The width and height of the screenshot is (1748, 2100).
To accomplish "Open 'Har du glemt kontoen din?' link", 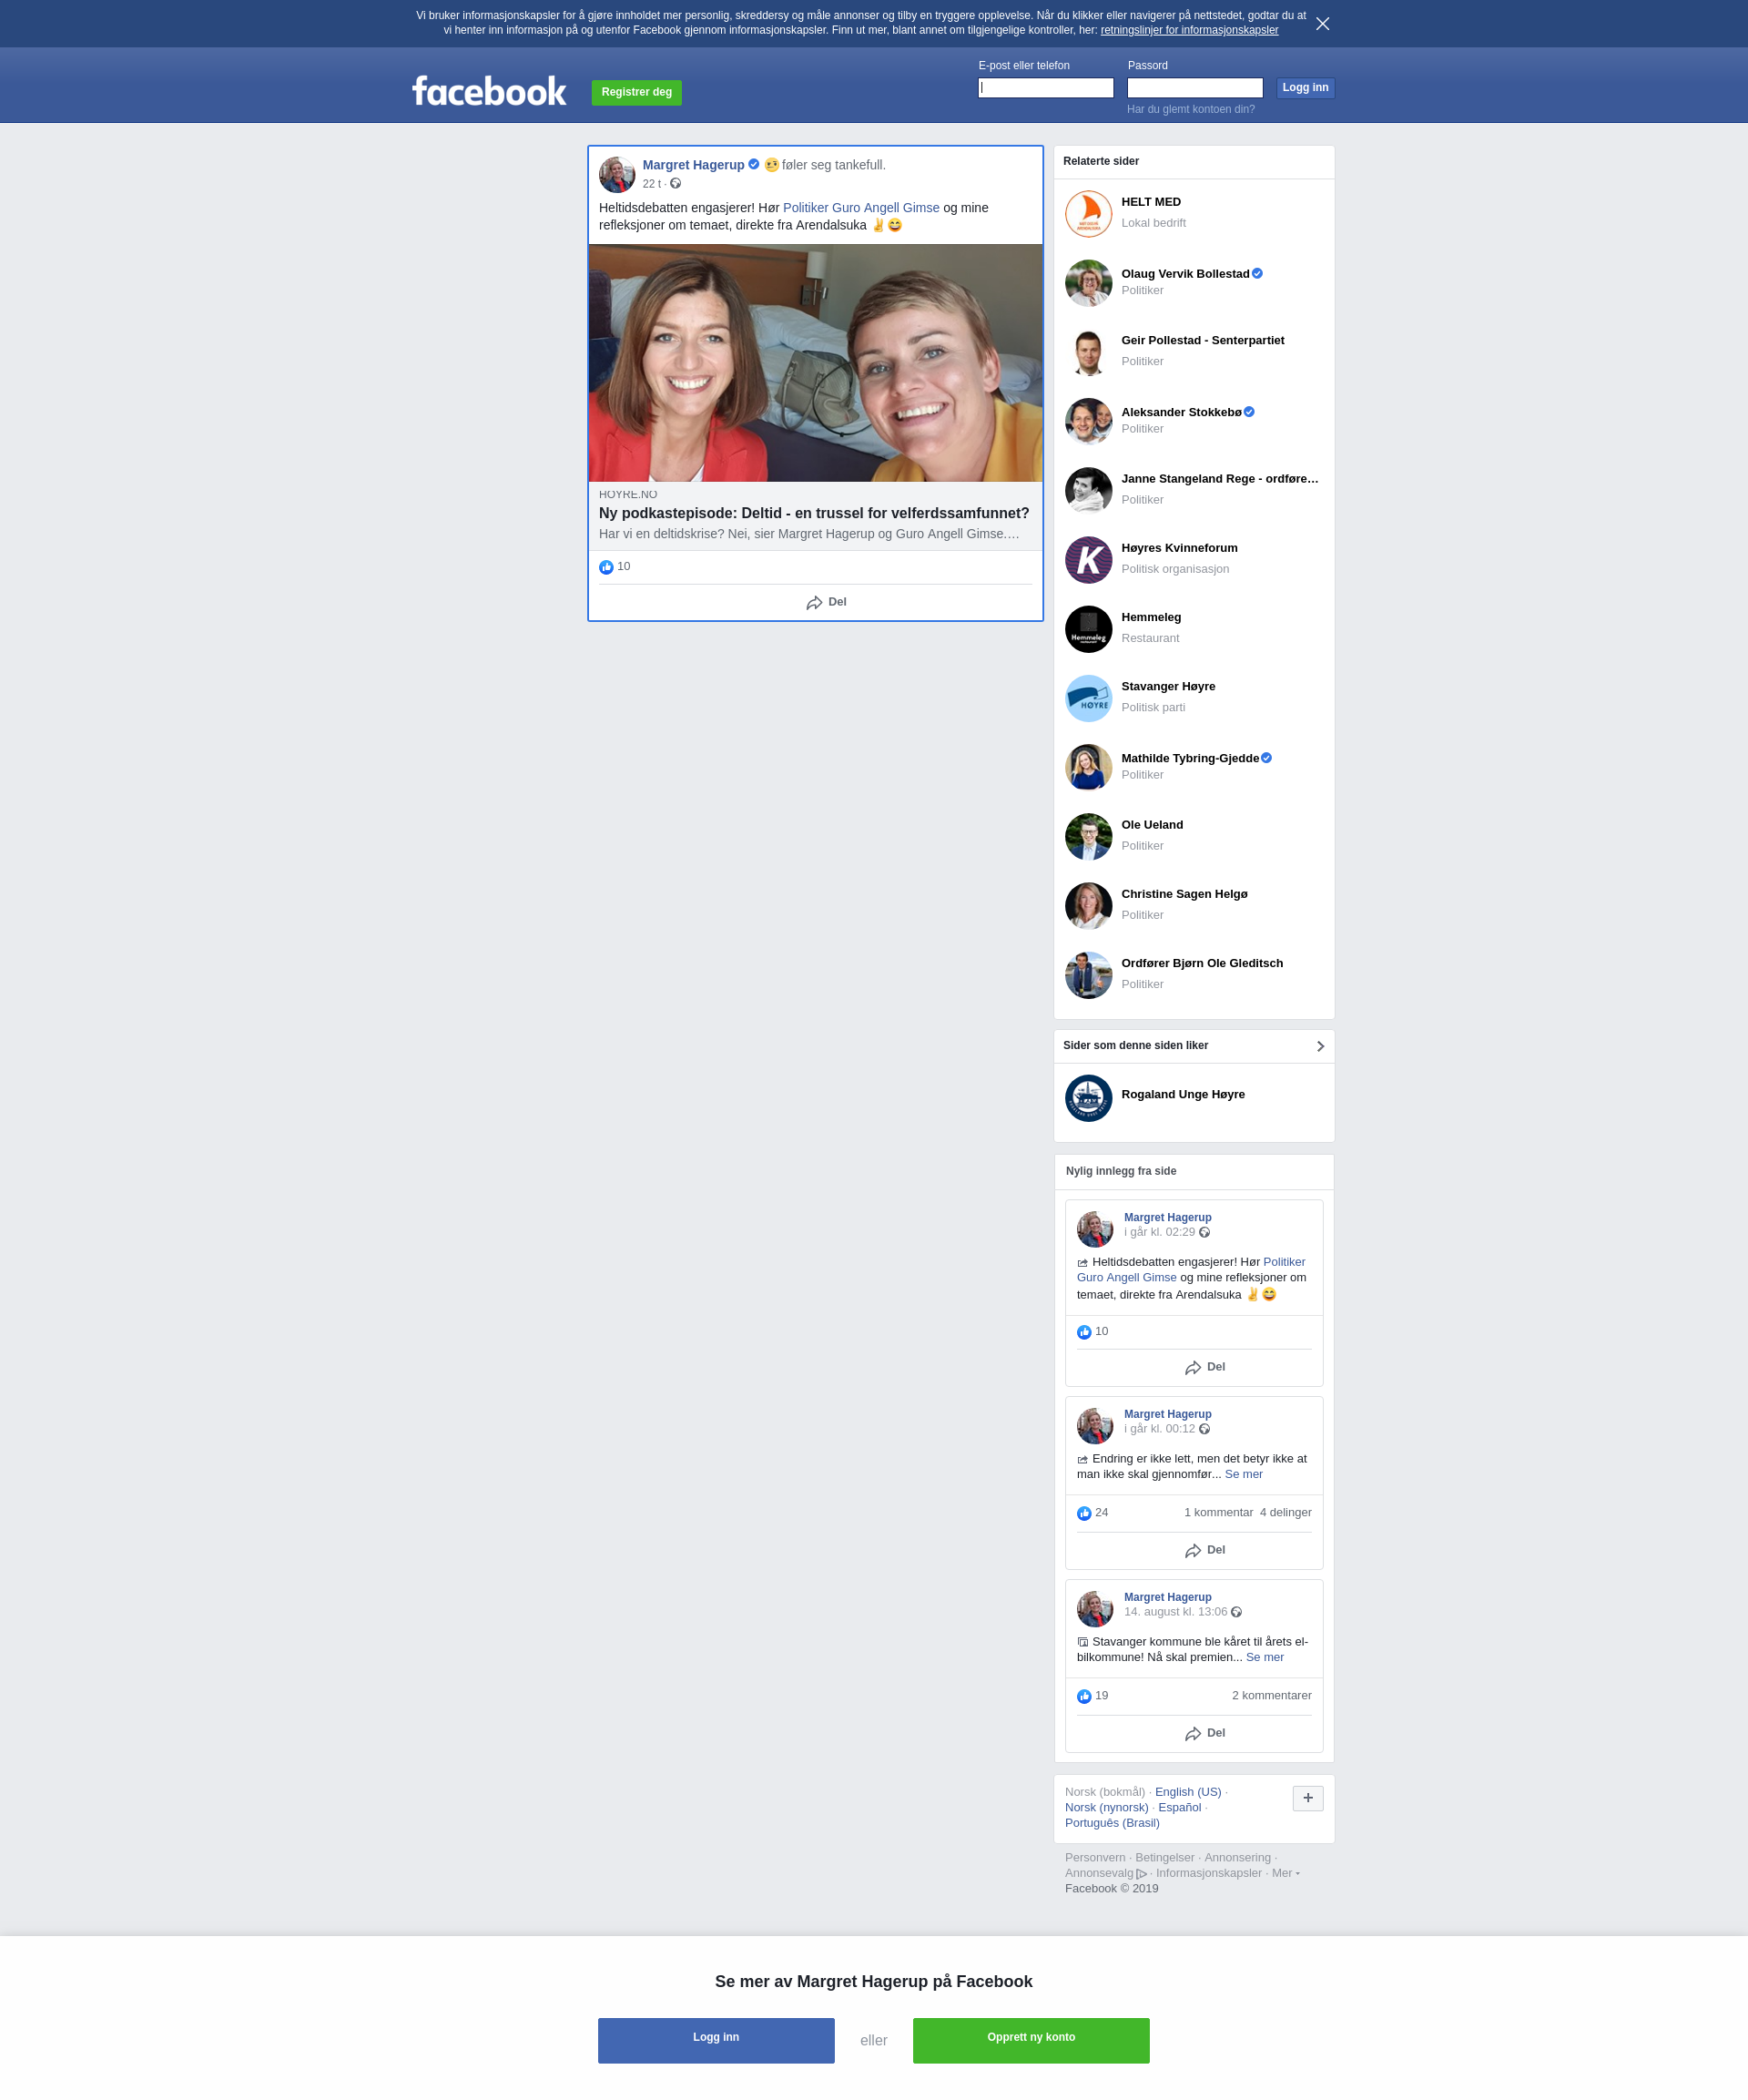I will [x=1190, y=109].
